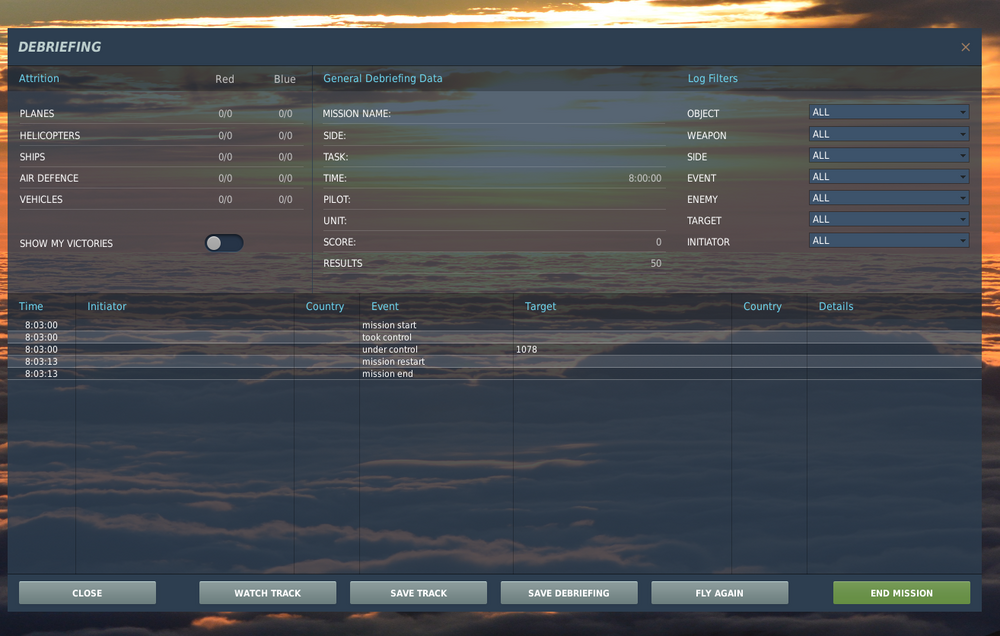
Task: Click the RESULTS value '50'
Action: pyautogui.click(x=656, y=263)
